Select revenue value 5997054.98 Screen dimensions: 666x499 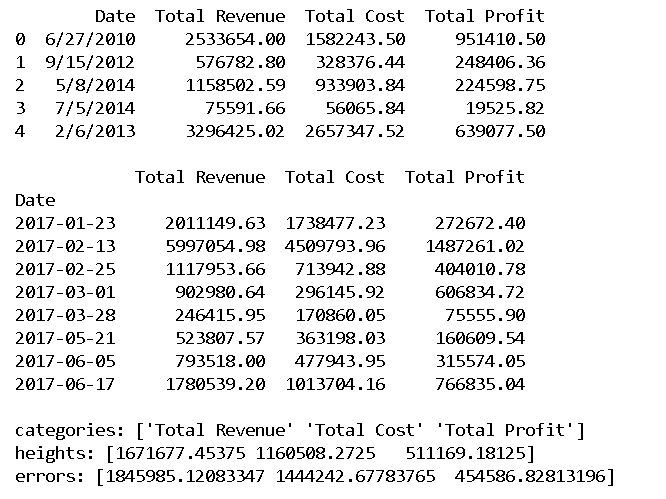(215, 246)
